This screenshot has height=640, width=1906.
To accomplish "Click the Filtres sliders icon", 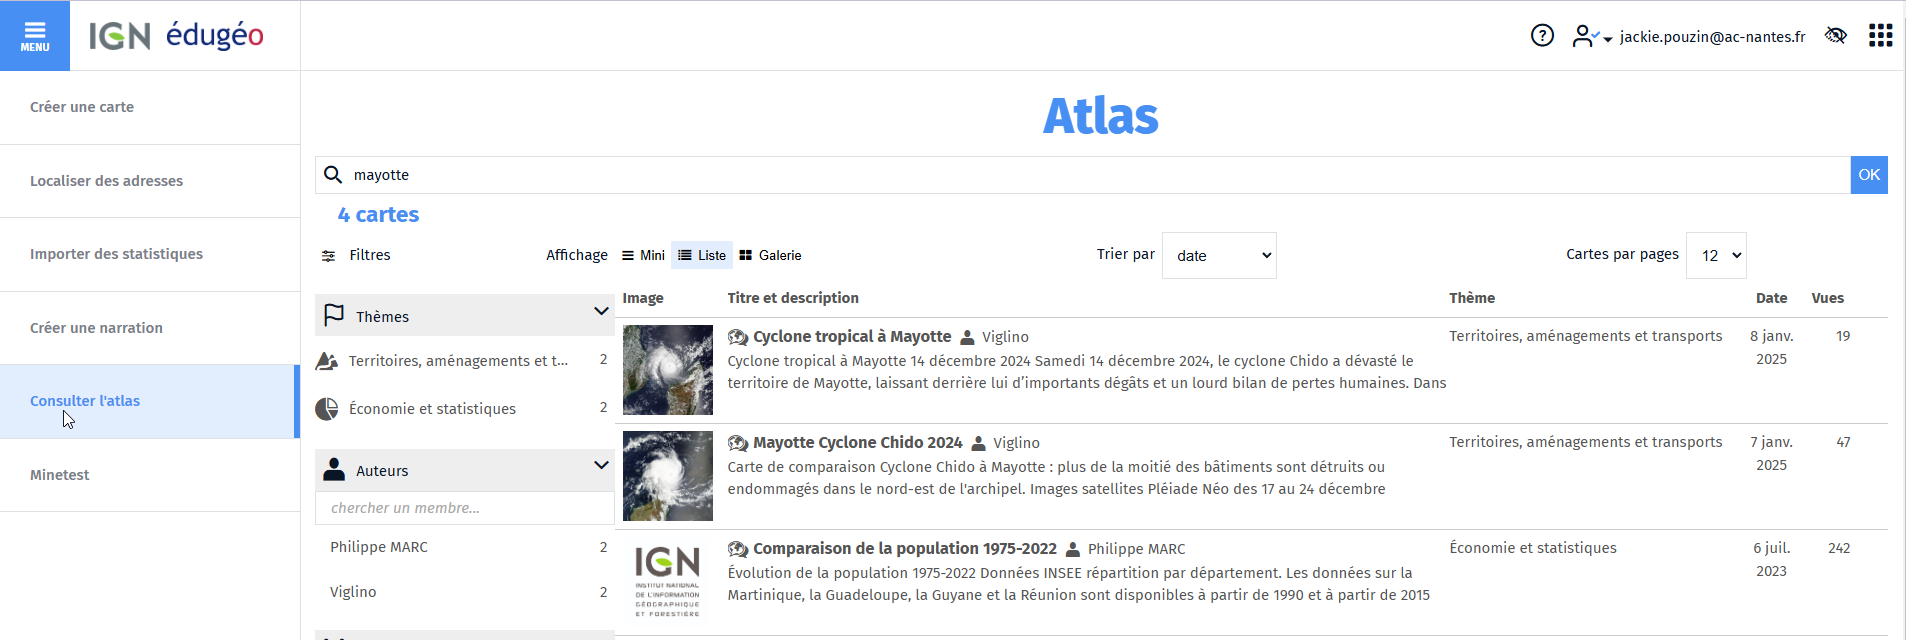I will (x=328, y=256).
